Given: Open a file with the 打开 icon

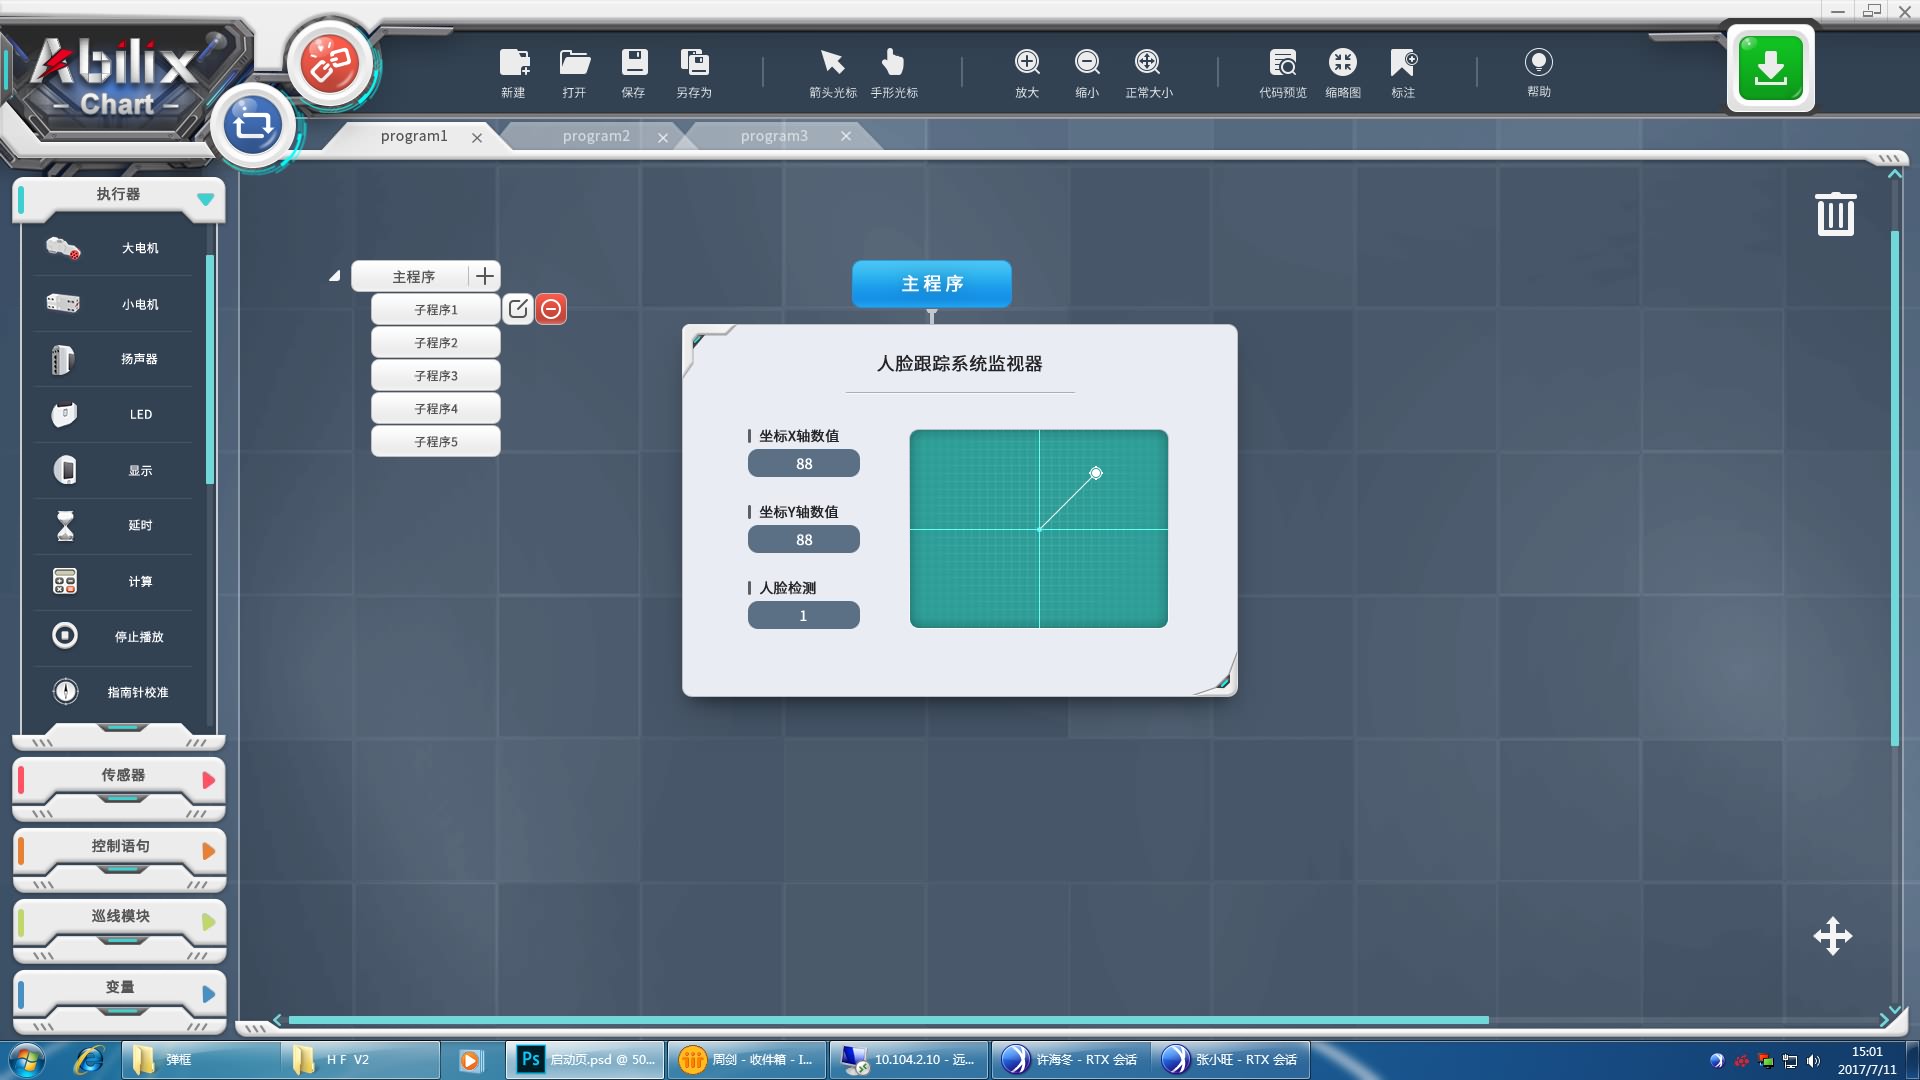Looking at the screenshot, I should click(574, 63).
